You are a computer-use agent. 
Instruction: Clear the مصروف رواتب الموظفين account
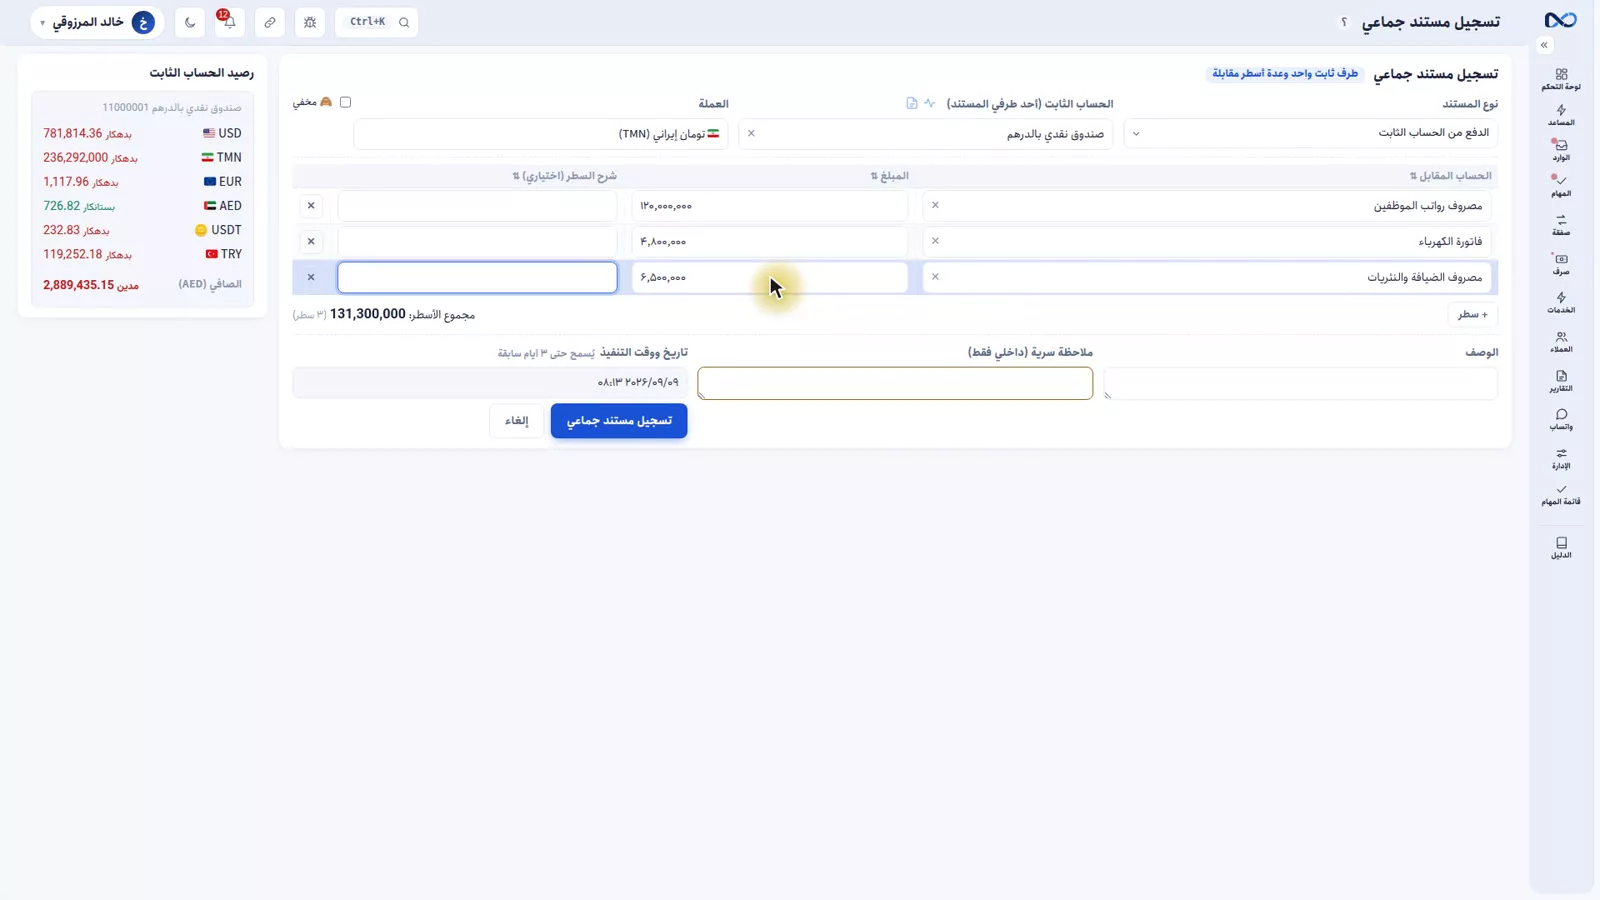935,205
